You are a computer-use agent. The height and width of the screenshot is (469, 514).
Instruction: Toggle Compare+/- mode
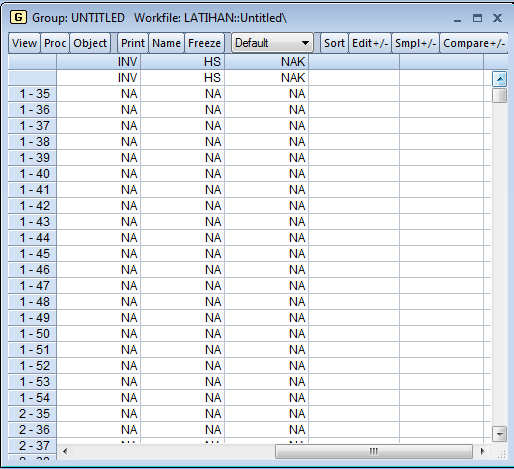tap(474, 43)
